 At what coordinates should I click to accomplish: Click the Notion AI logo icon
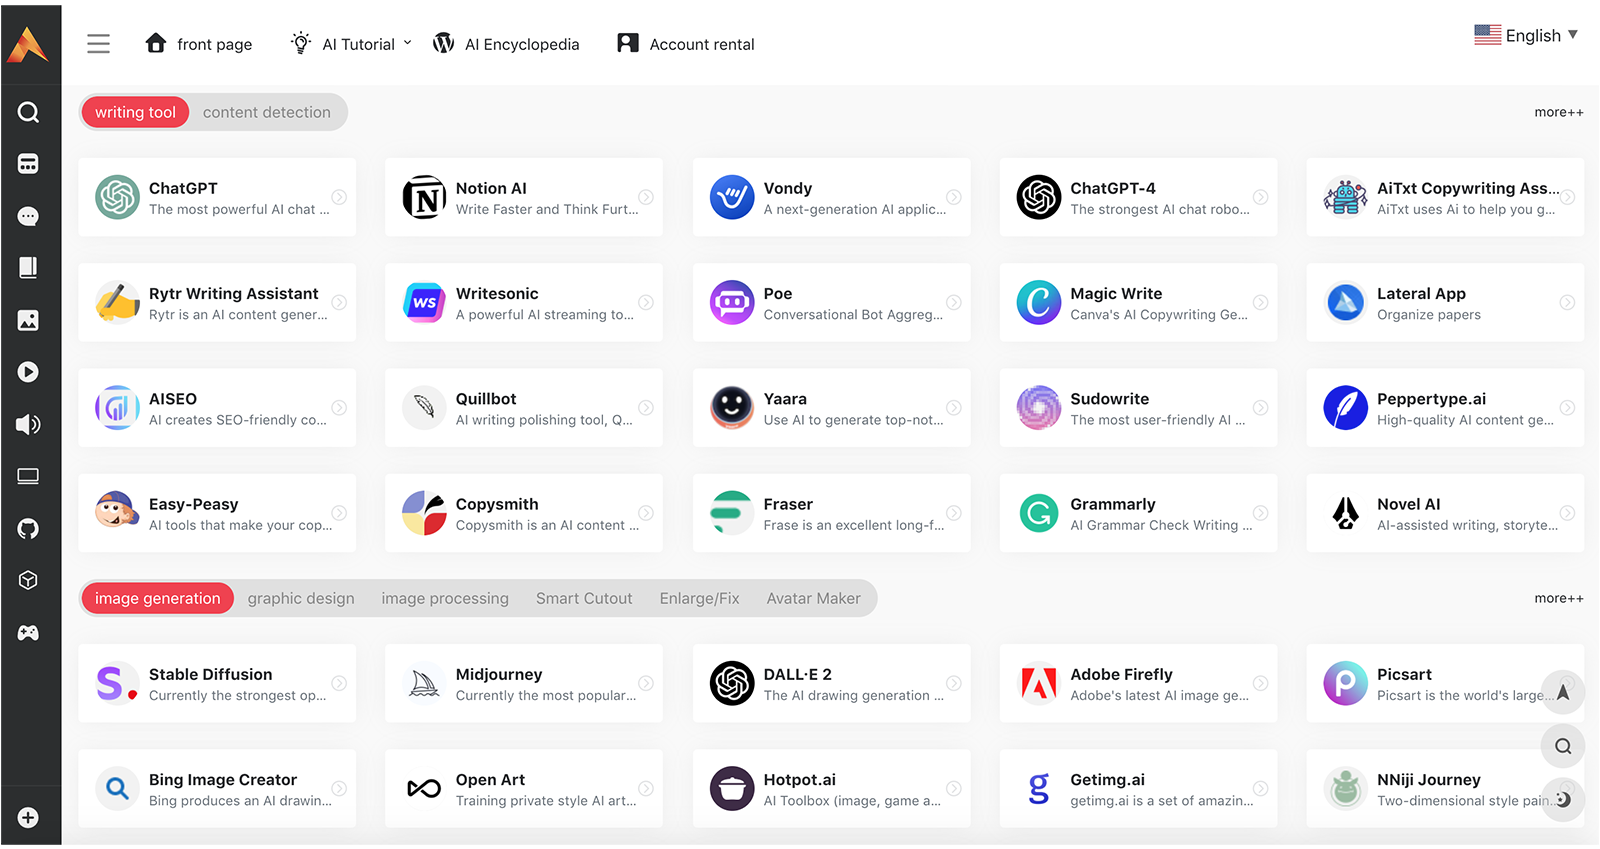(x=424, y=197)
